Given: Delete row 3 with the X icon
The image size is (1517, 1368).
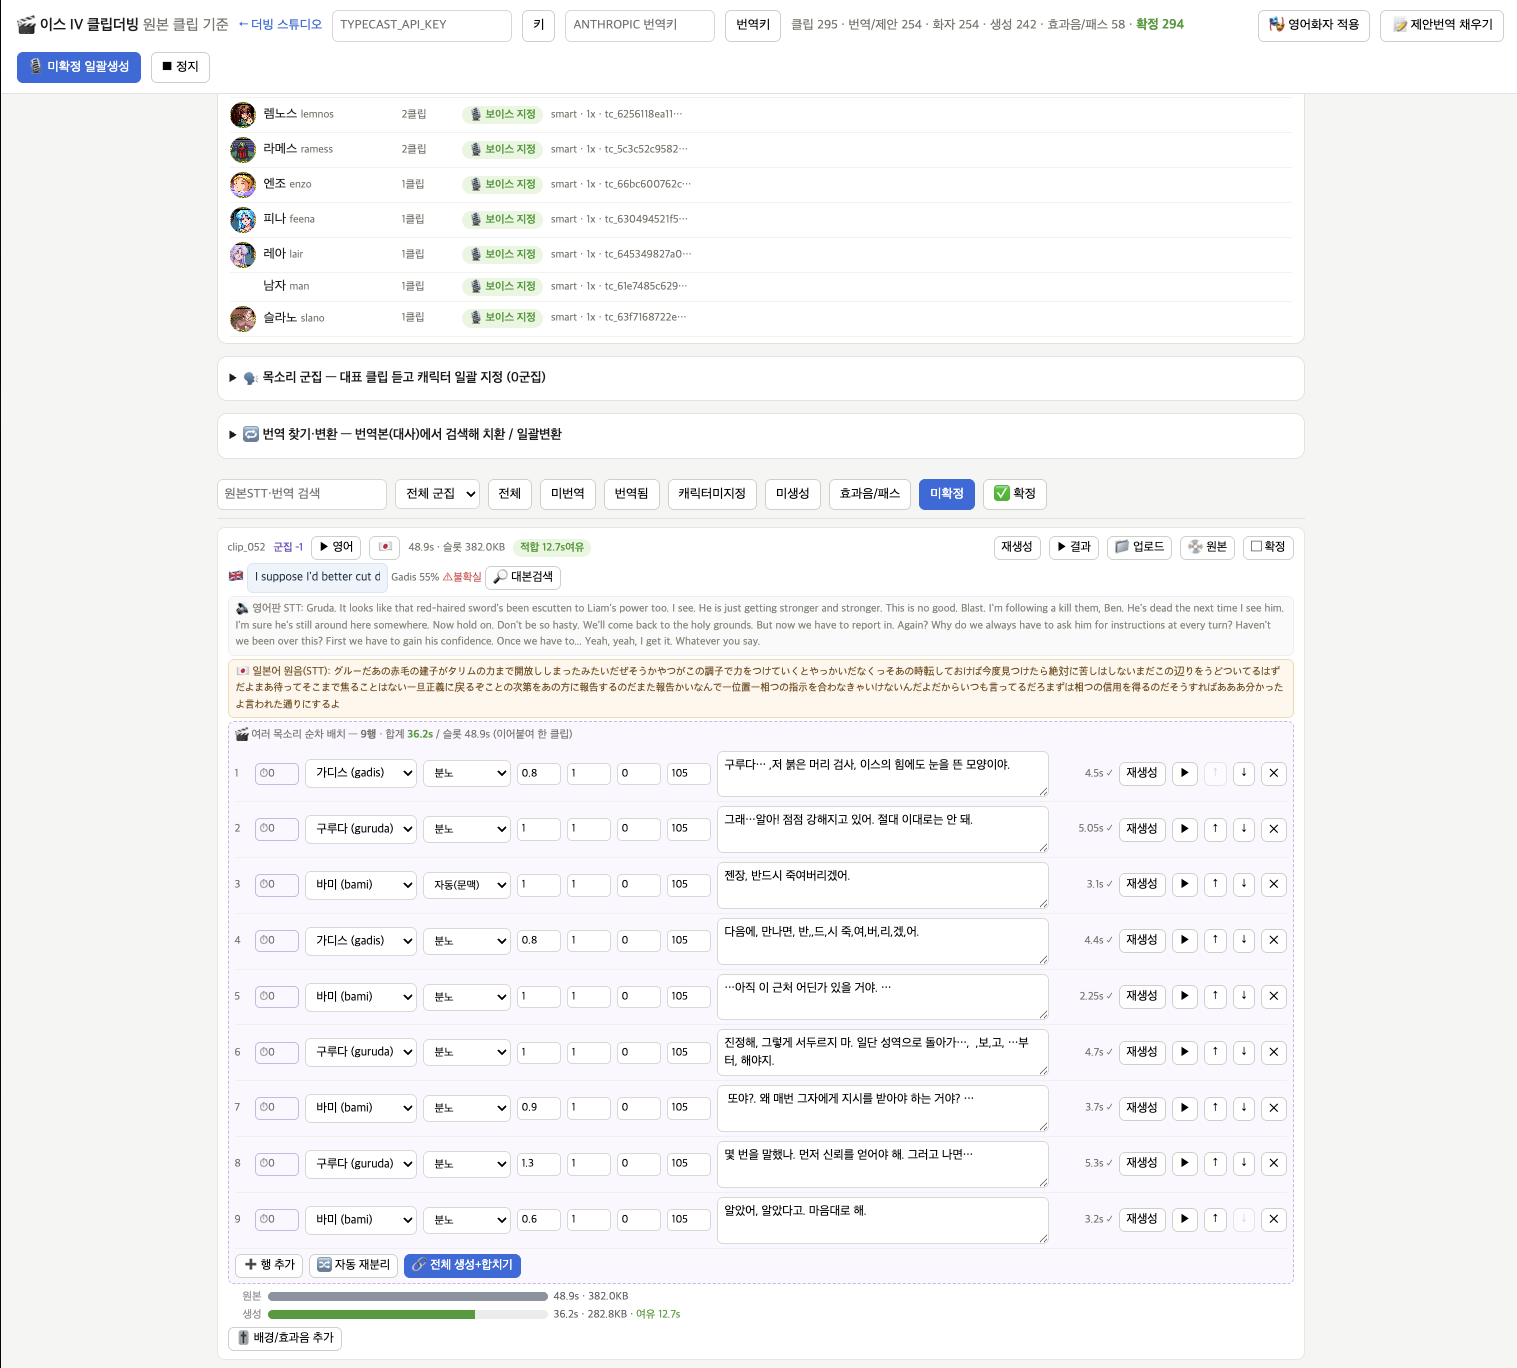Looking at the screenshot, I should [1273, 884].
